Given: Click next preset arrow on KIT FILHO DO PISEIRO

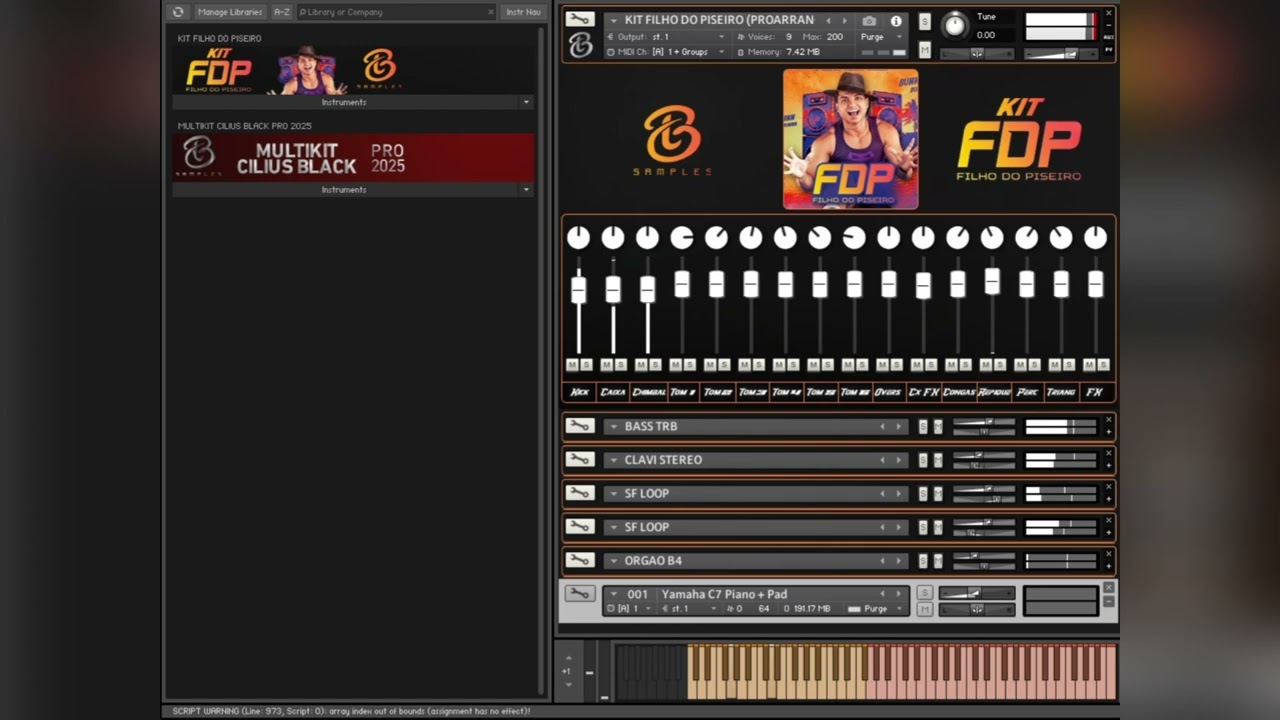Looking at the screenshot, I should tap(844, 20).
